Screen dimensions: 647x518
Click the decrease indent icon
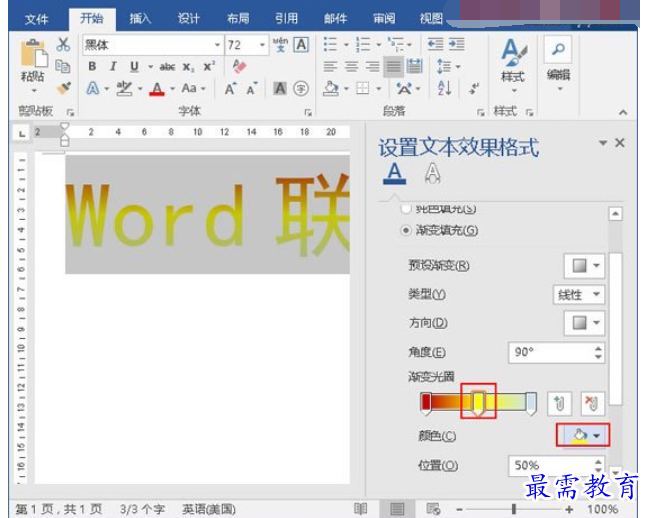(x=435, y=44)
